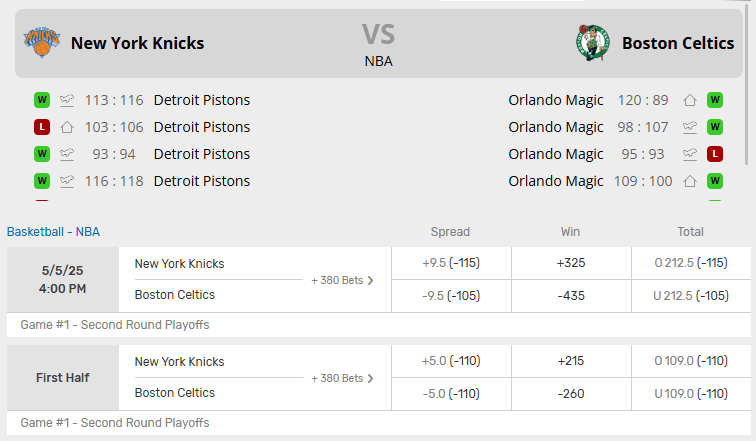Click the Total column header
This screenshot has width=756, height=441.
690,232
